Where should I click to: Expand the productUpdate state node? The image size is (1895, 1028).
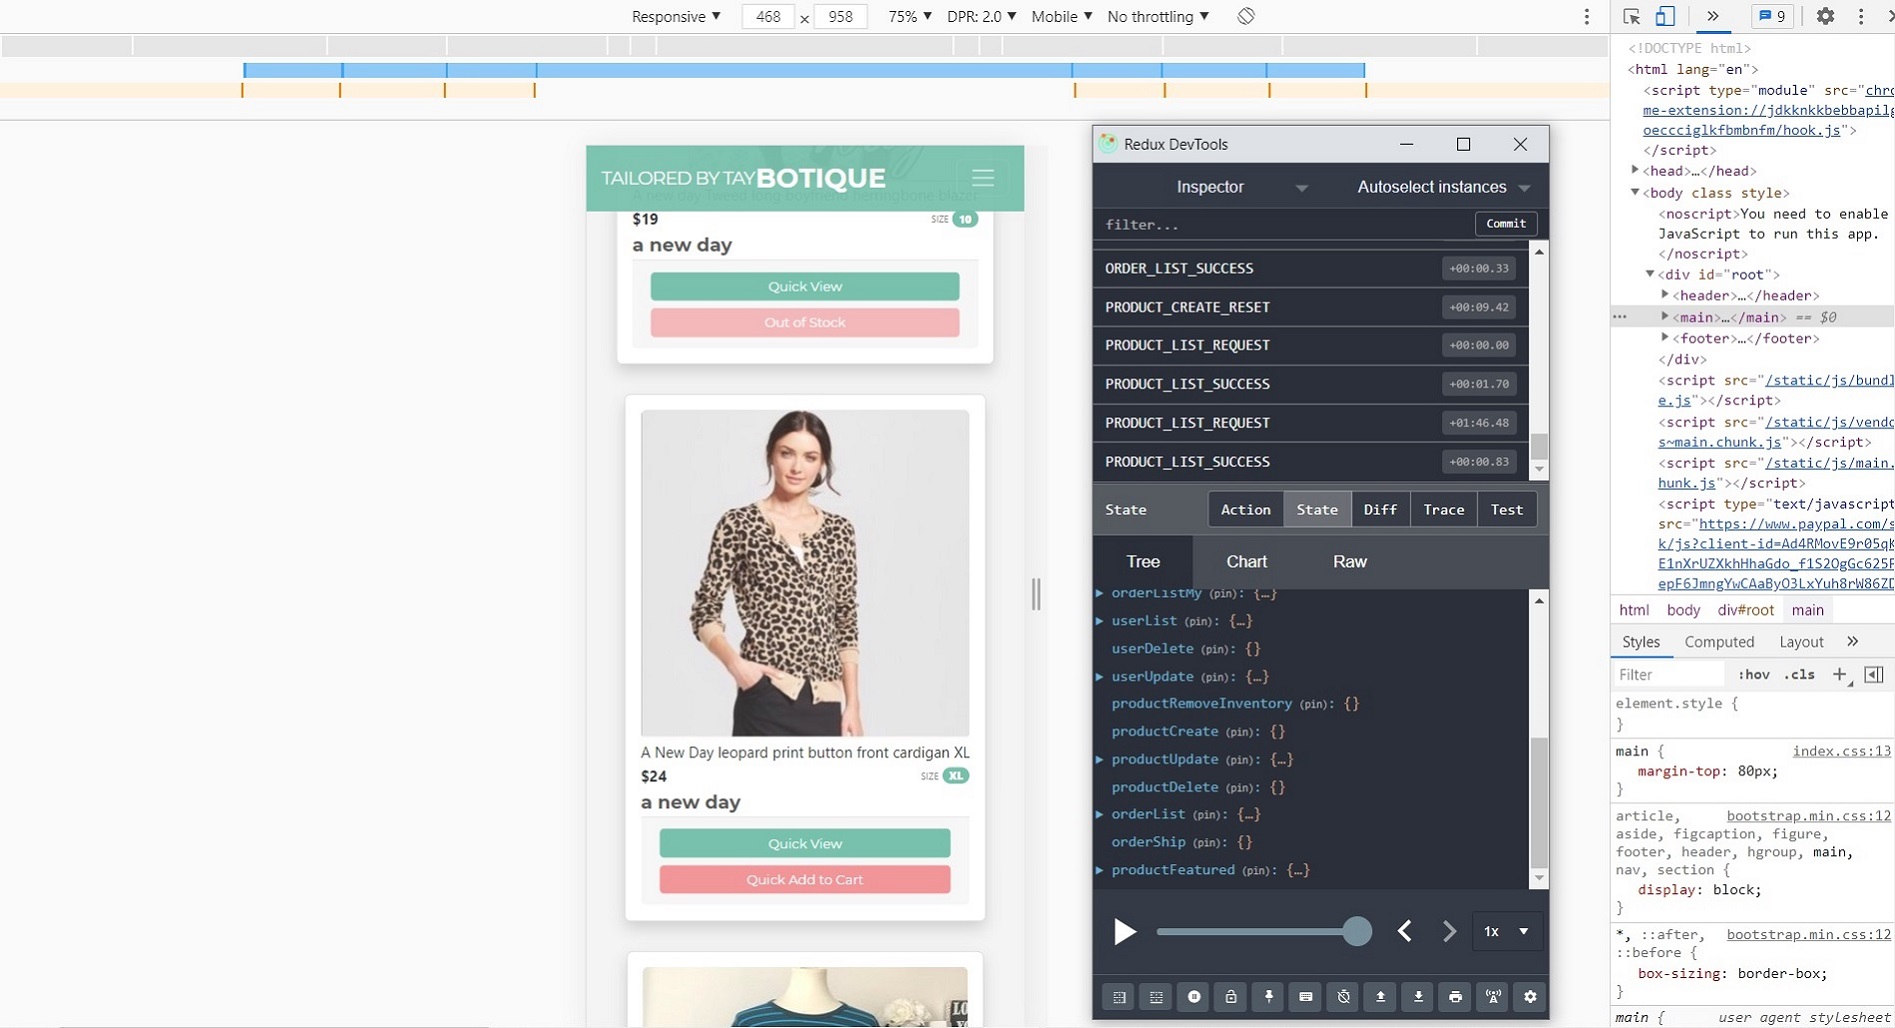[1100, 760]
